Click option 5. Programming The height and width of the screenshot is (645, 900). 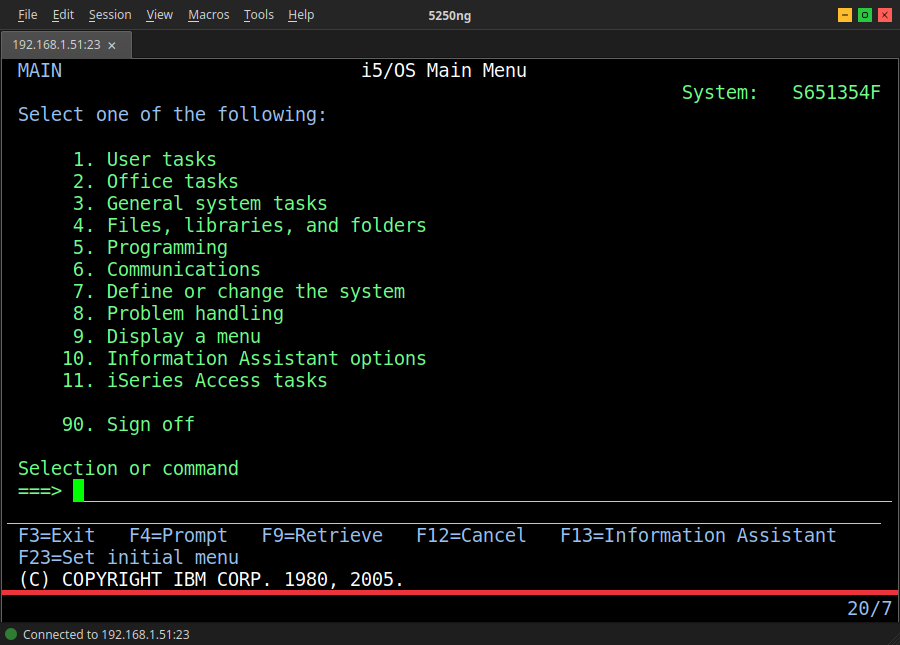pos(150,247)
